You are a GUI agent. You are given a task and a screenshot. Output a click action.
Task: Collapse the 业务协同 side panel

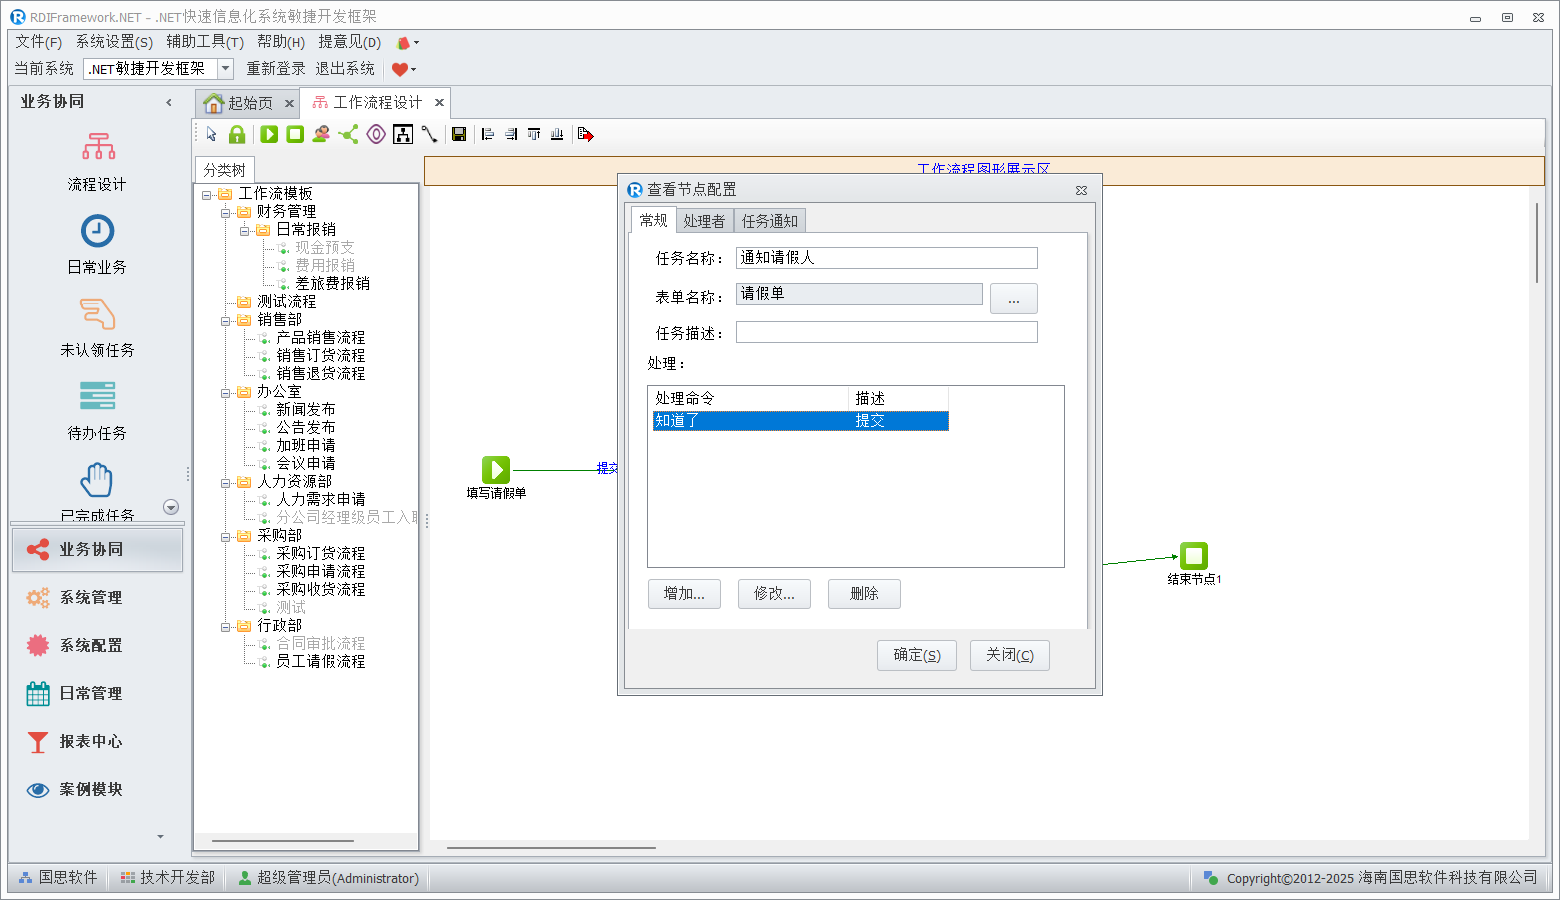point(169,102)
